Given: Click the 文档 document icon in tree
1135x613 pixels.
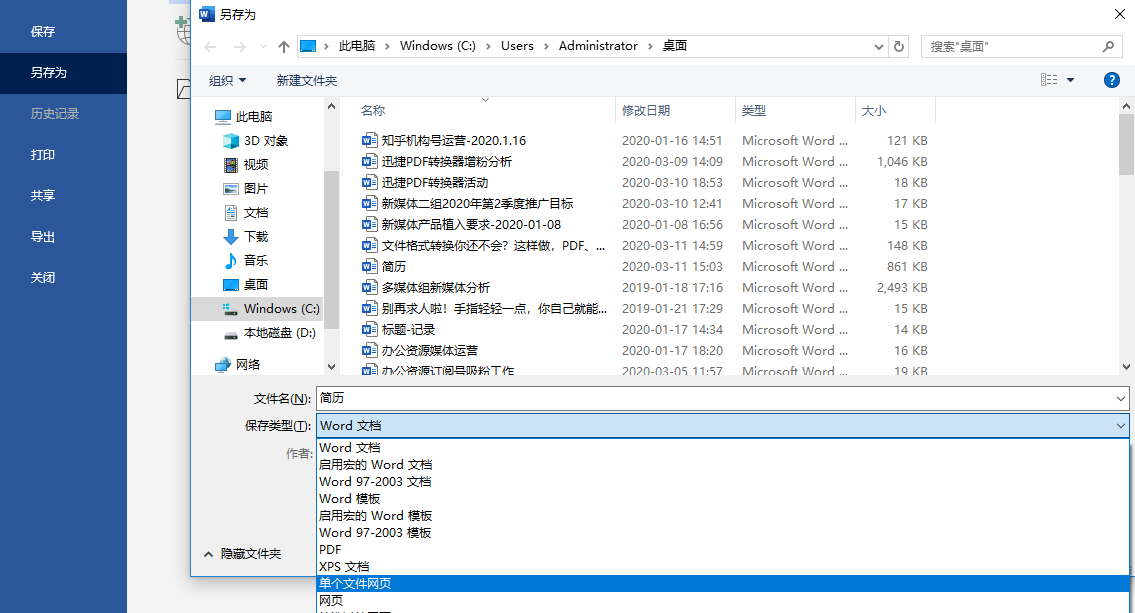Looking at the screenshot, I should (230, 213).
